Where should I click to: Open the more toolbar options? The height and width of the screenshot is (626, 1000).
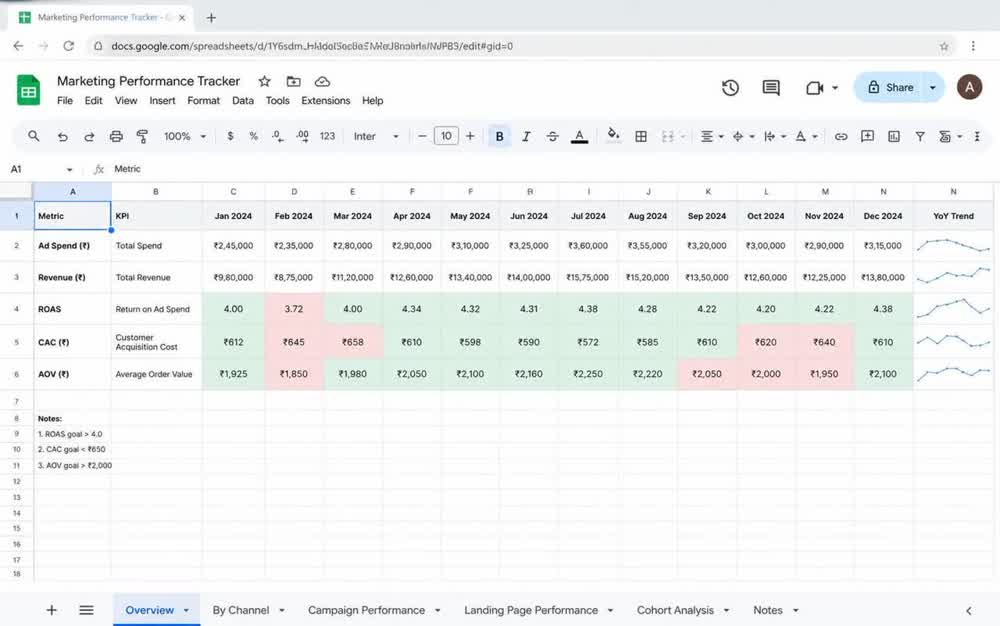click(977, 136)
